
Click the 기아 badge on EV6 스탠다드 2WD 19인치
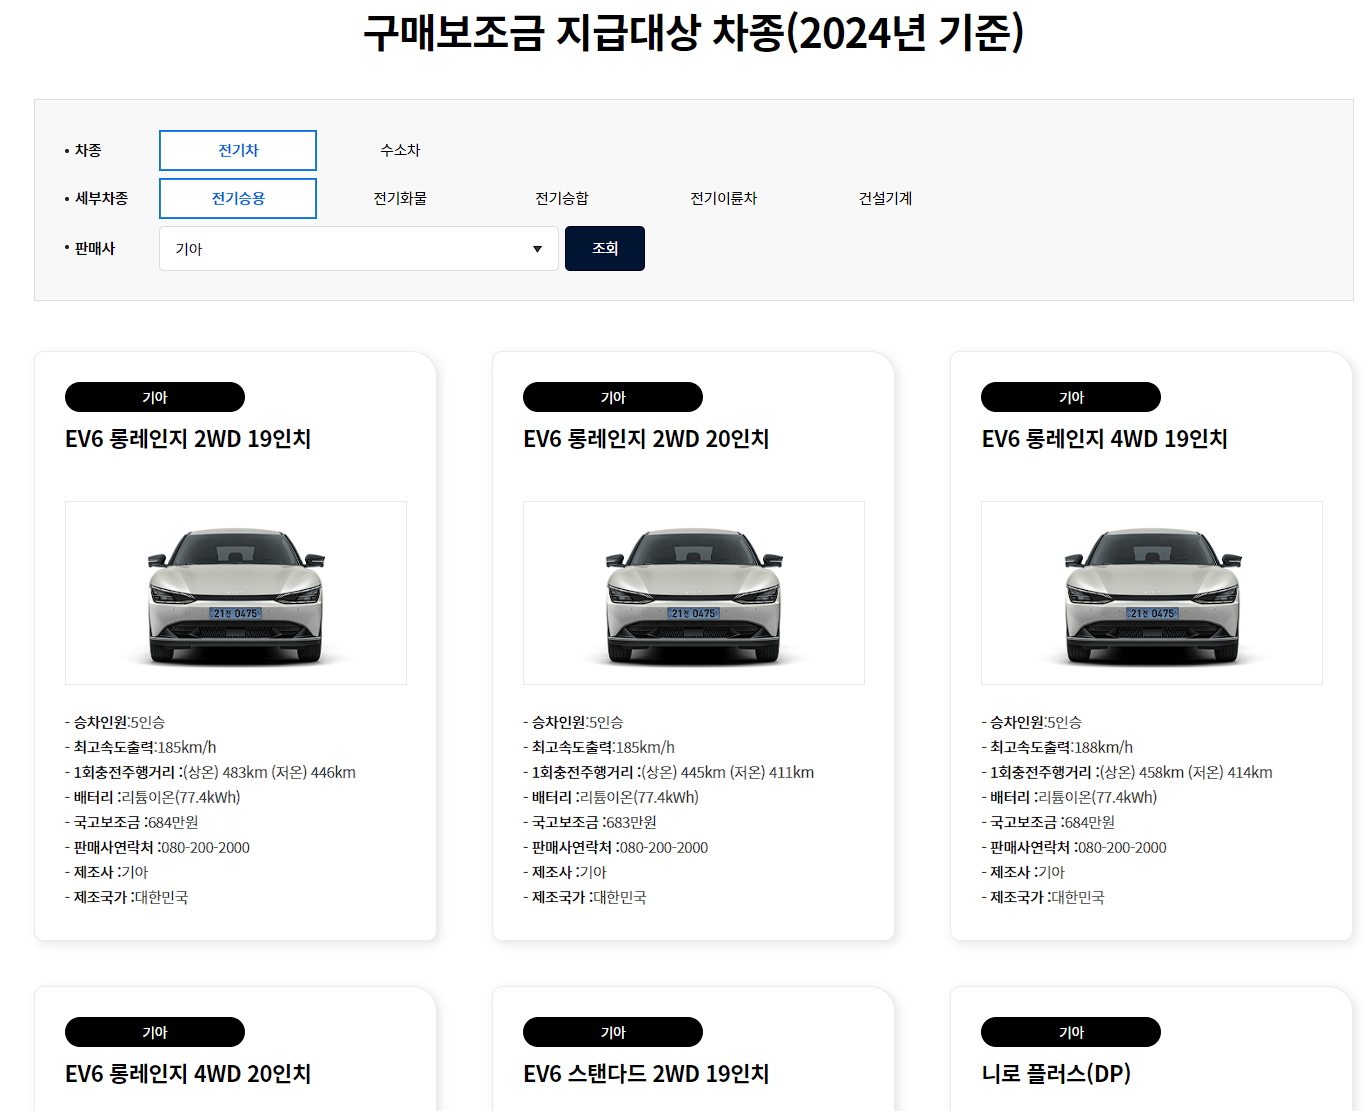[x=613, y=1032]
